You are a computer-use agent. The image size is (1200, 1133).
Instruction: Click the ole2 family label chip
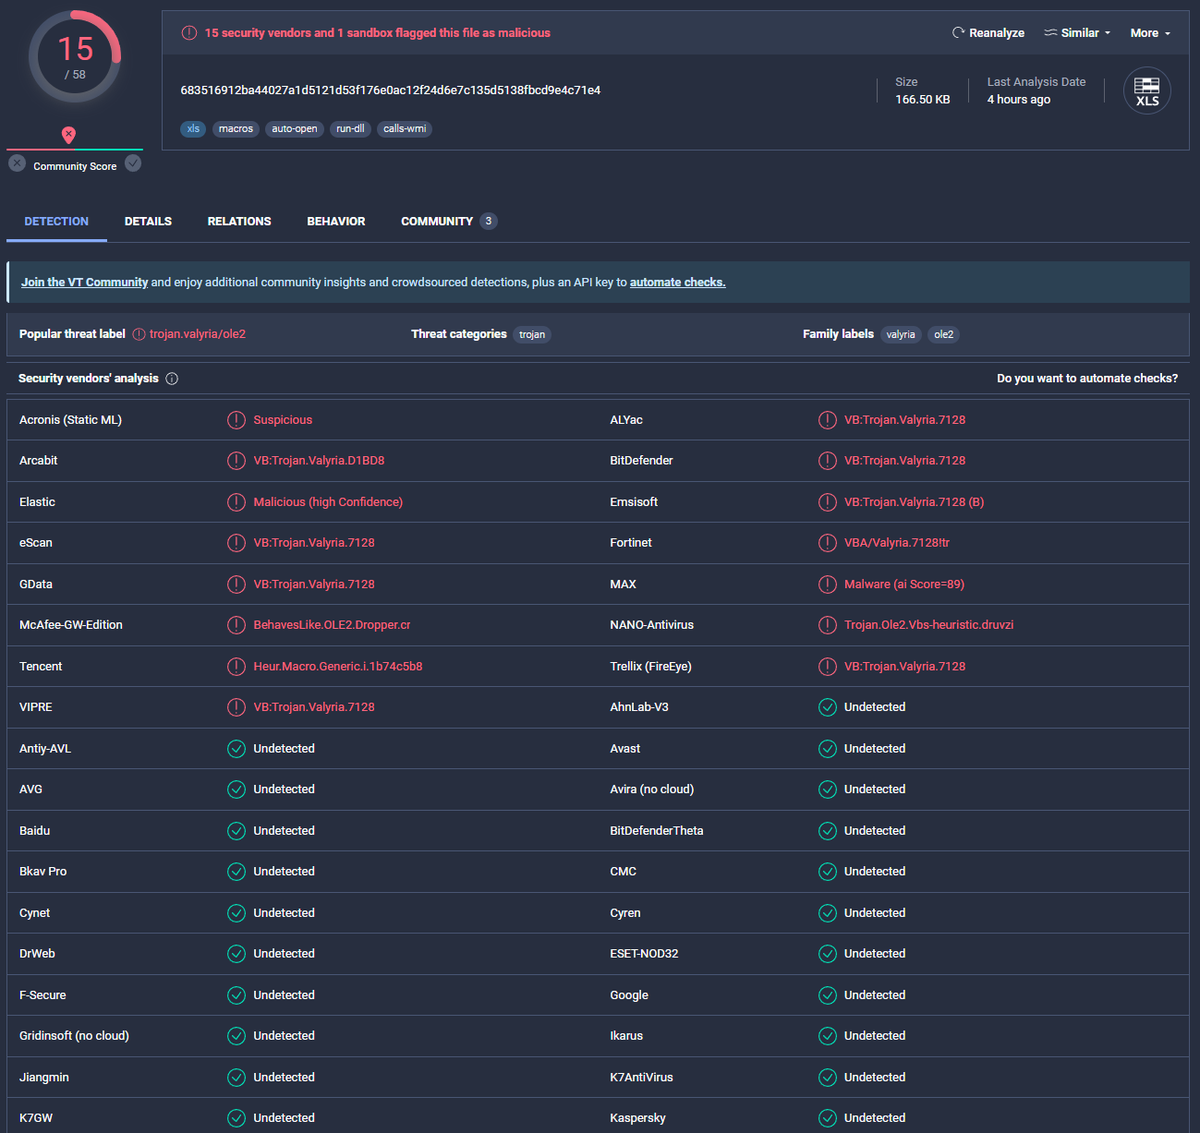pos(943,335)
